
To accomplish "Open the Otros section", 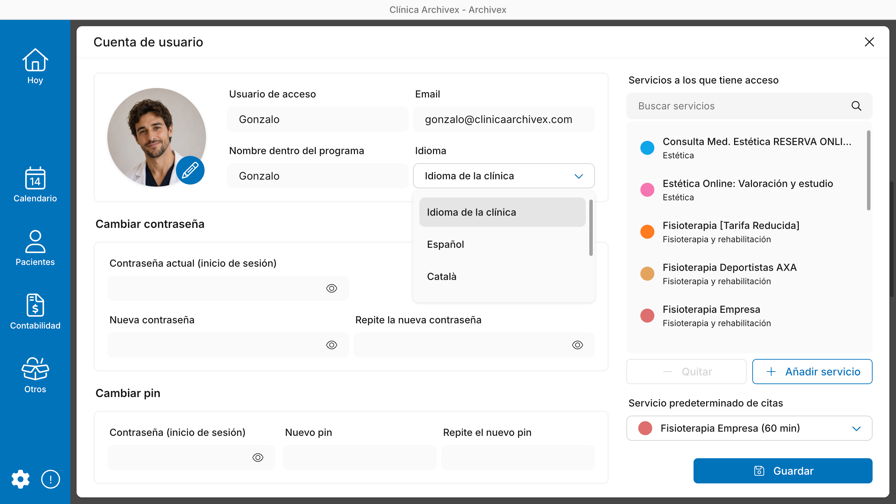I will (x=35, y=375).
